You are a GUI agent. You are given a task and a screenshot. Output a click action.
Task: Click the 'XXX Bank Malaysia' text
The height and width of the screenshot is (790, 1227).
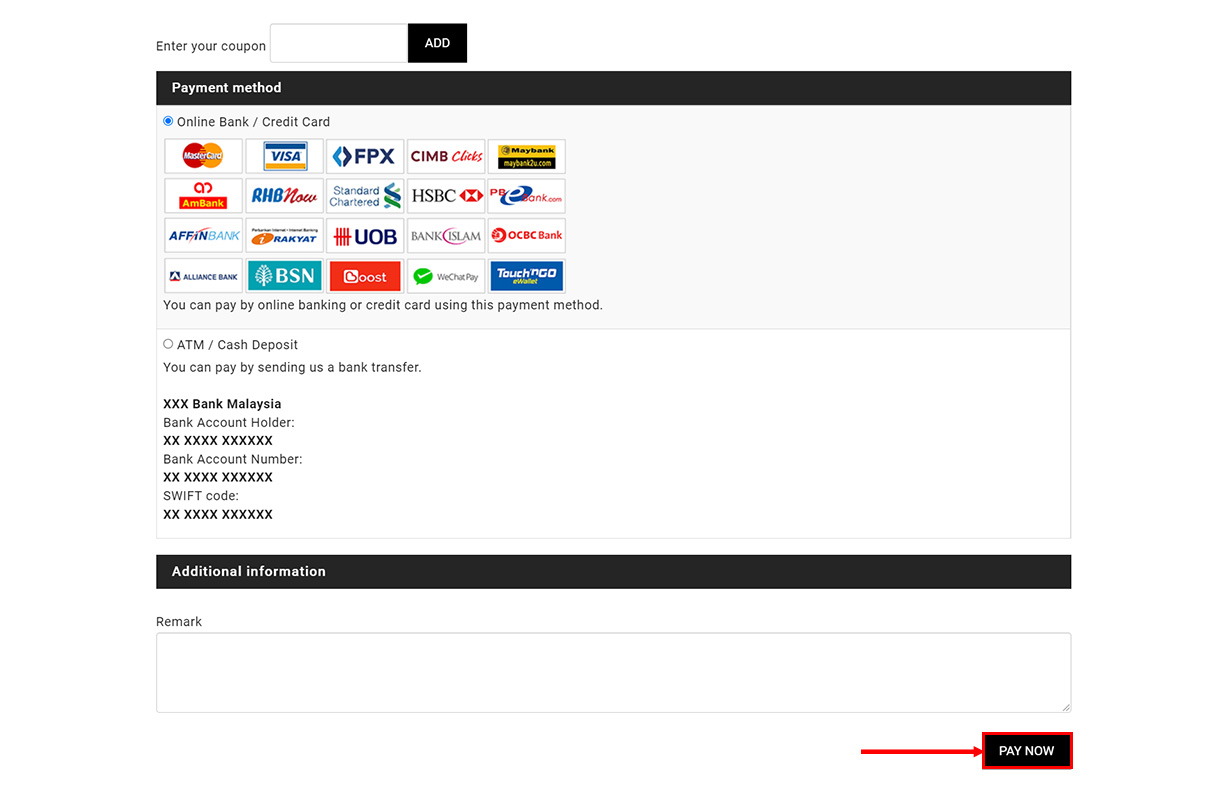point(222,404)
